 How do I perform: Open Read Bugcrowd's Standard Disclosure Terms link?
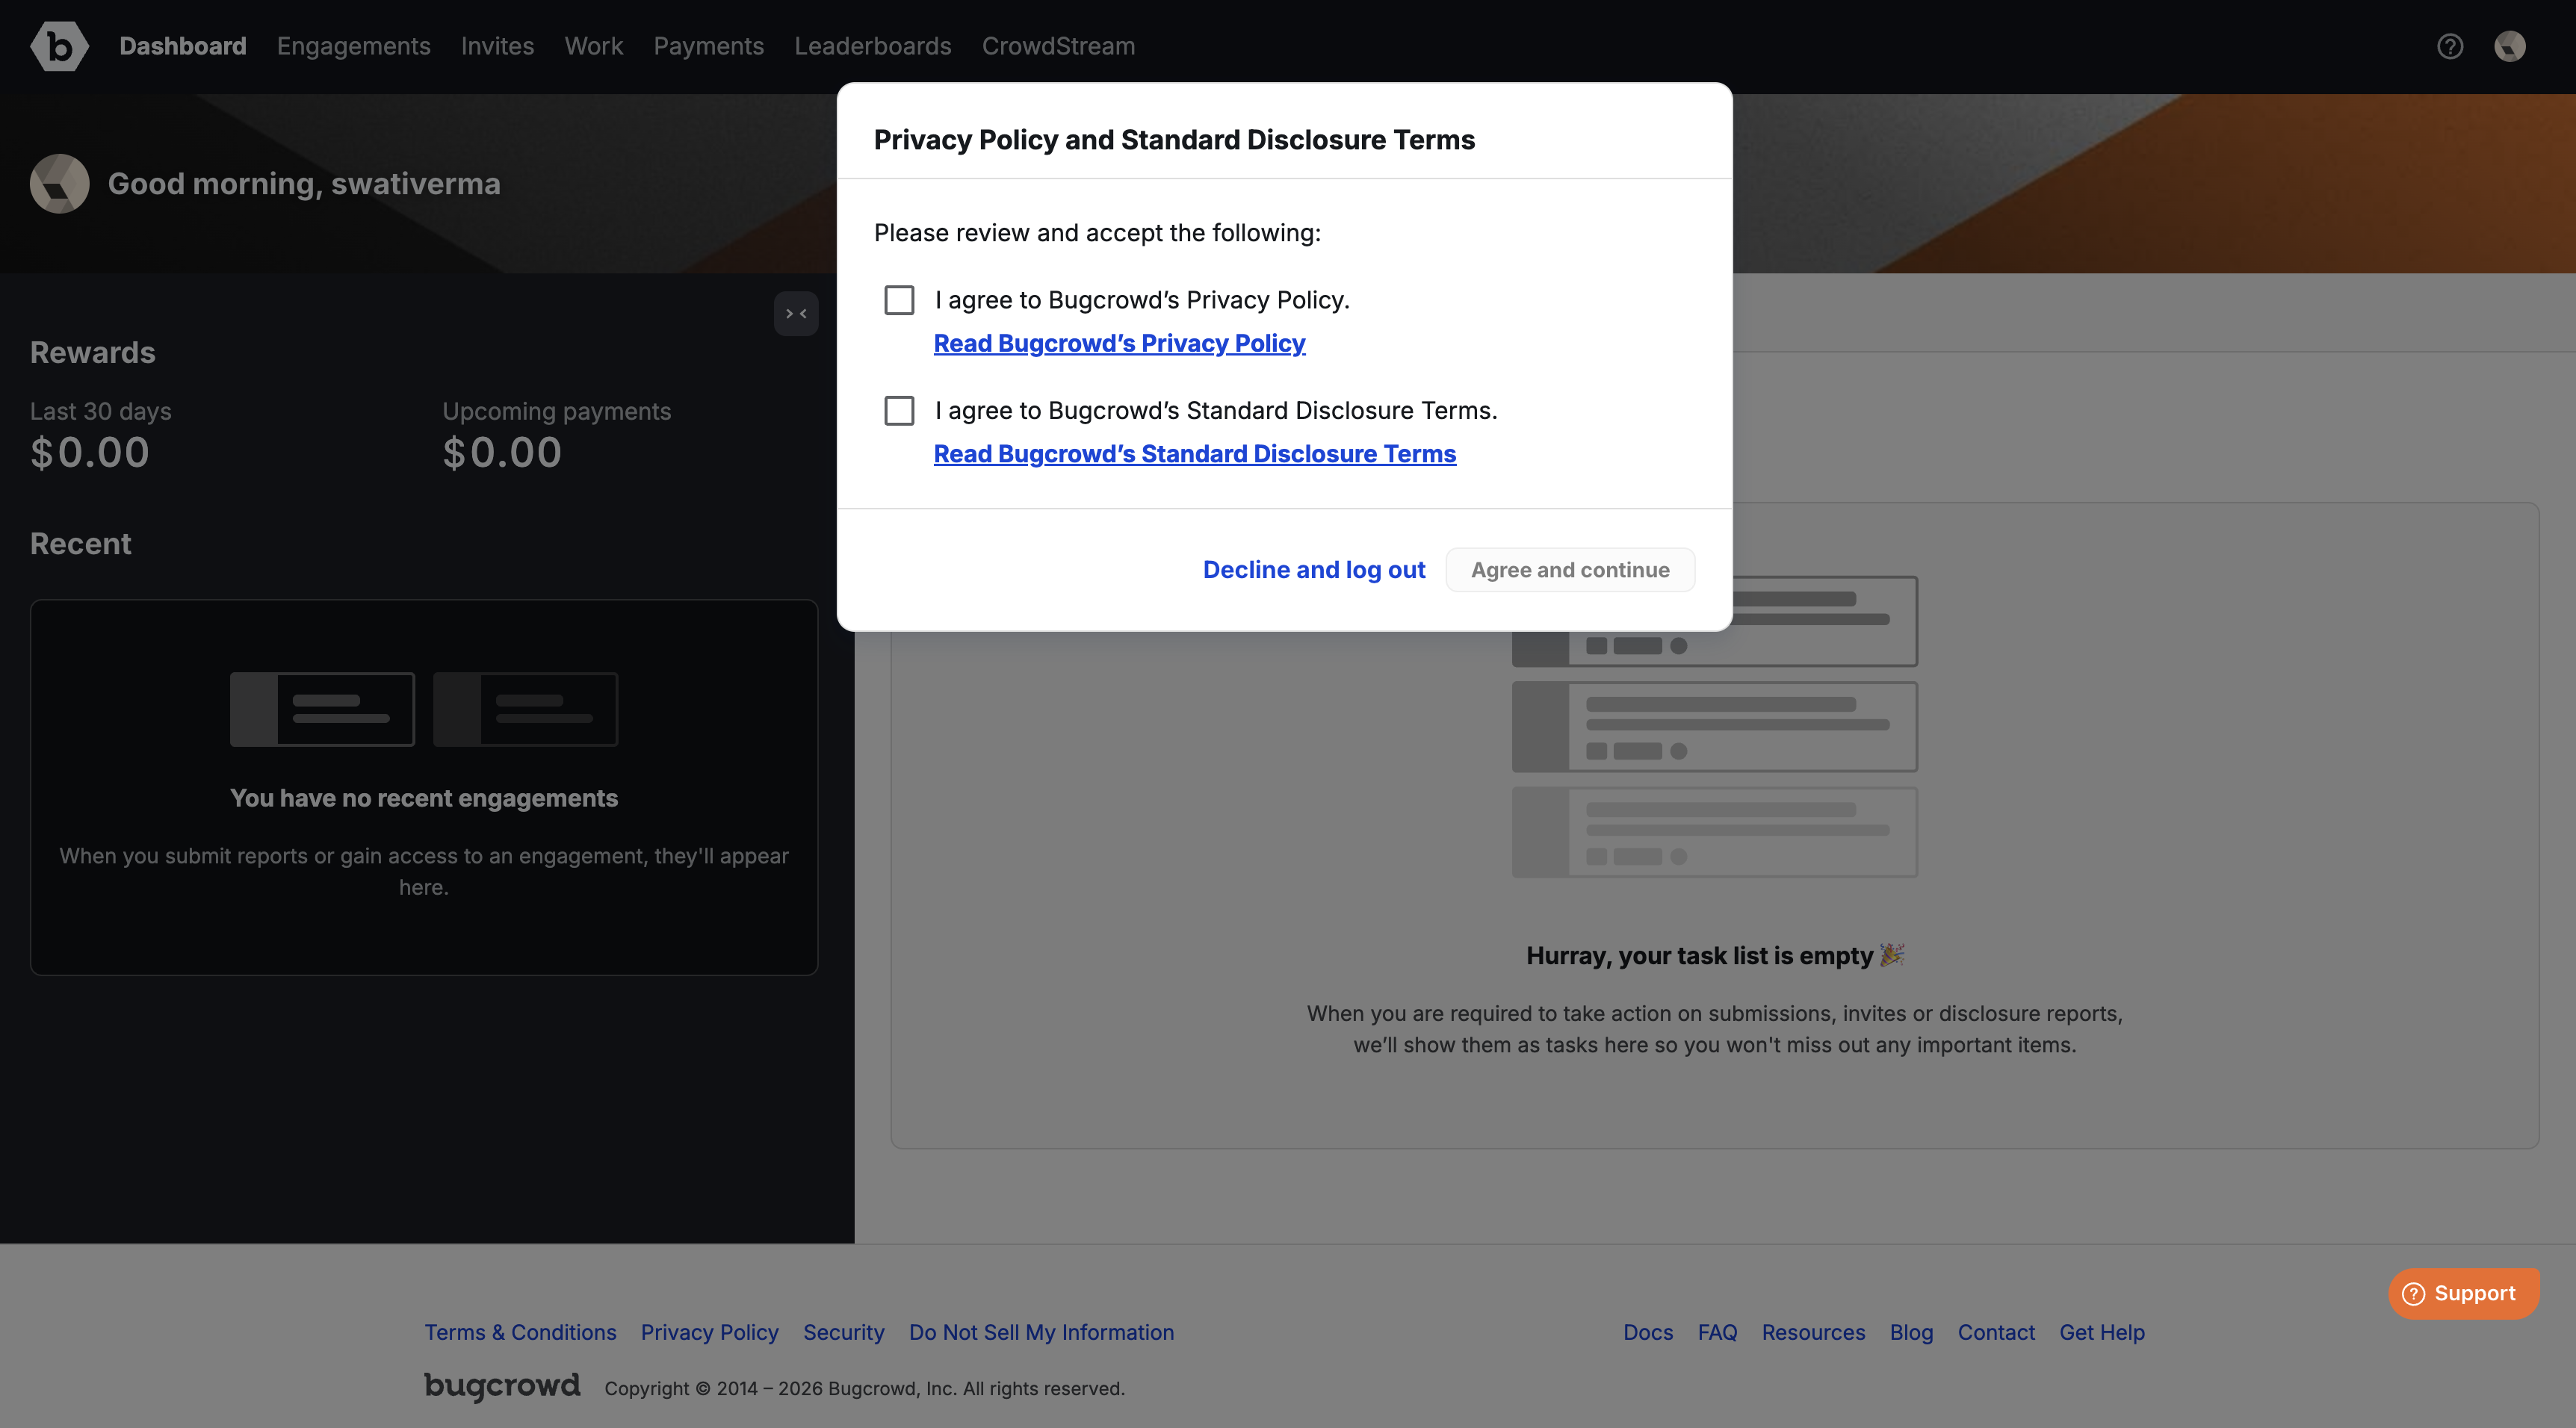point(1195,453)
